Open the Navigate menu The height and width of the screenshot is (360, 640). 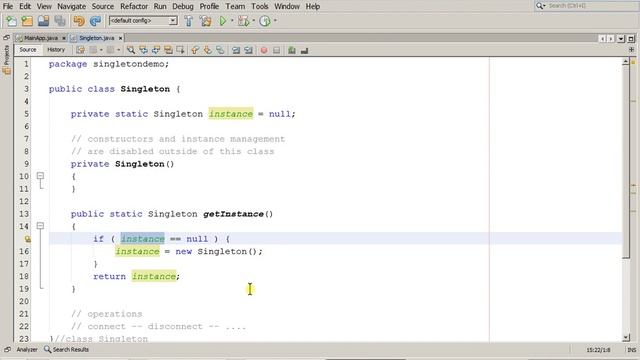click(x=71, y=6)
